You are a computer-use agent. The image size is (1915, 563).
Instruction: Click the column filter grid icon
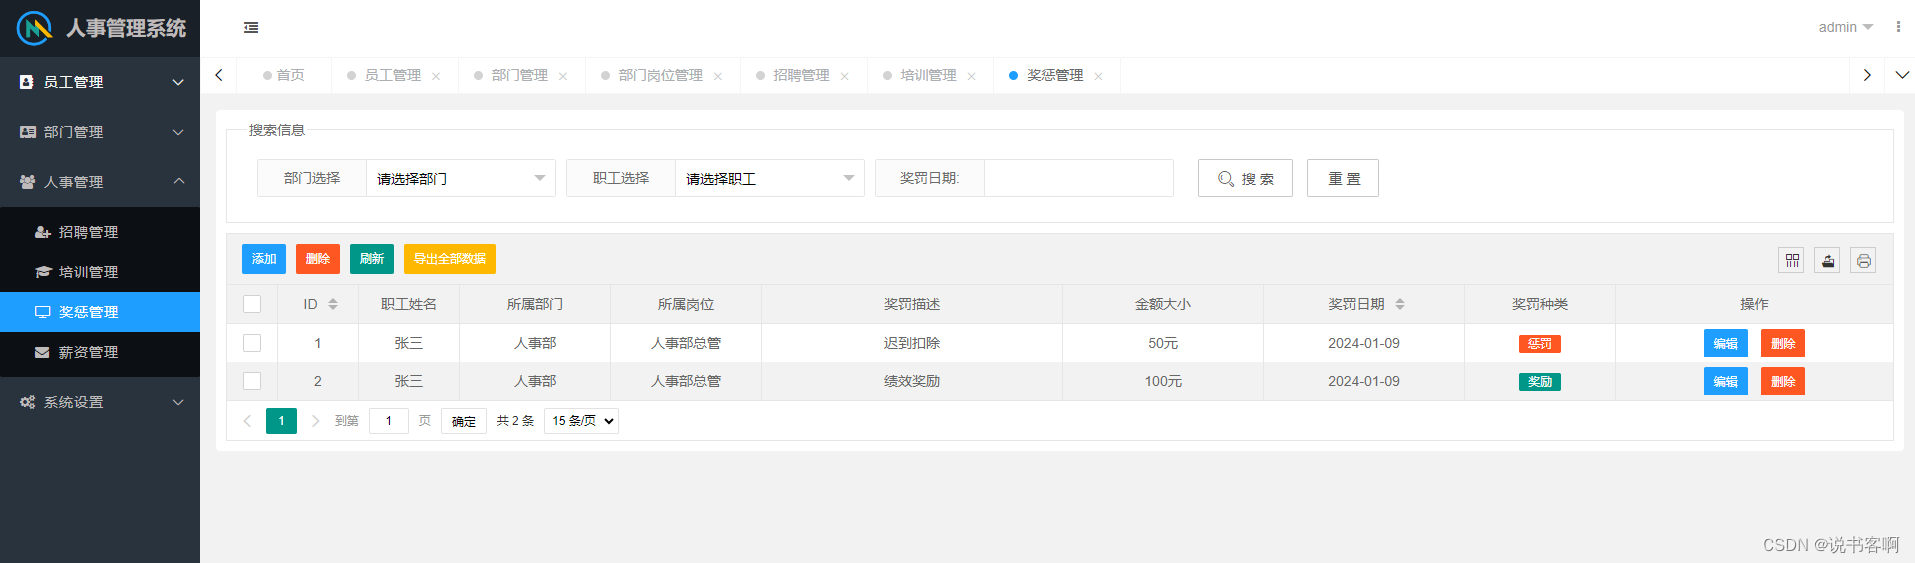[1792, 261]
